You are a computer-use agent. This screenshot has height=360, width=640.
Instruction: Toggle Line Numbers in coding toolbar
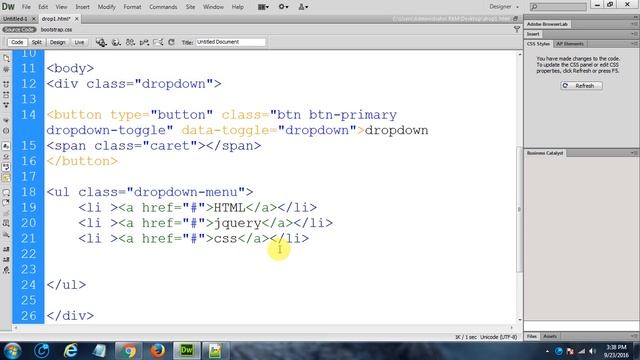(6, 146)
